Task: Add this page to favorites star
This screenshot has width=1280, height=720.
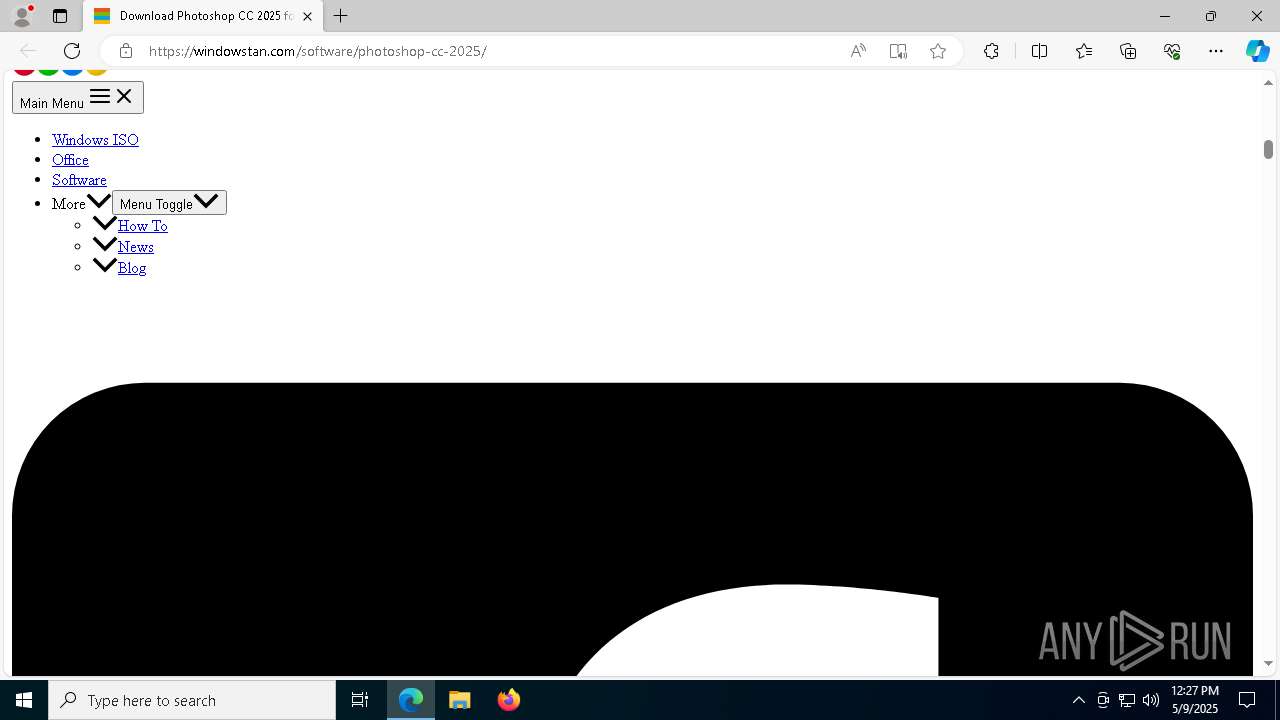Action: point(938,51)
